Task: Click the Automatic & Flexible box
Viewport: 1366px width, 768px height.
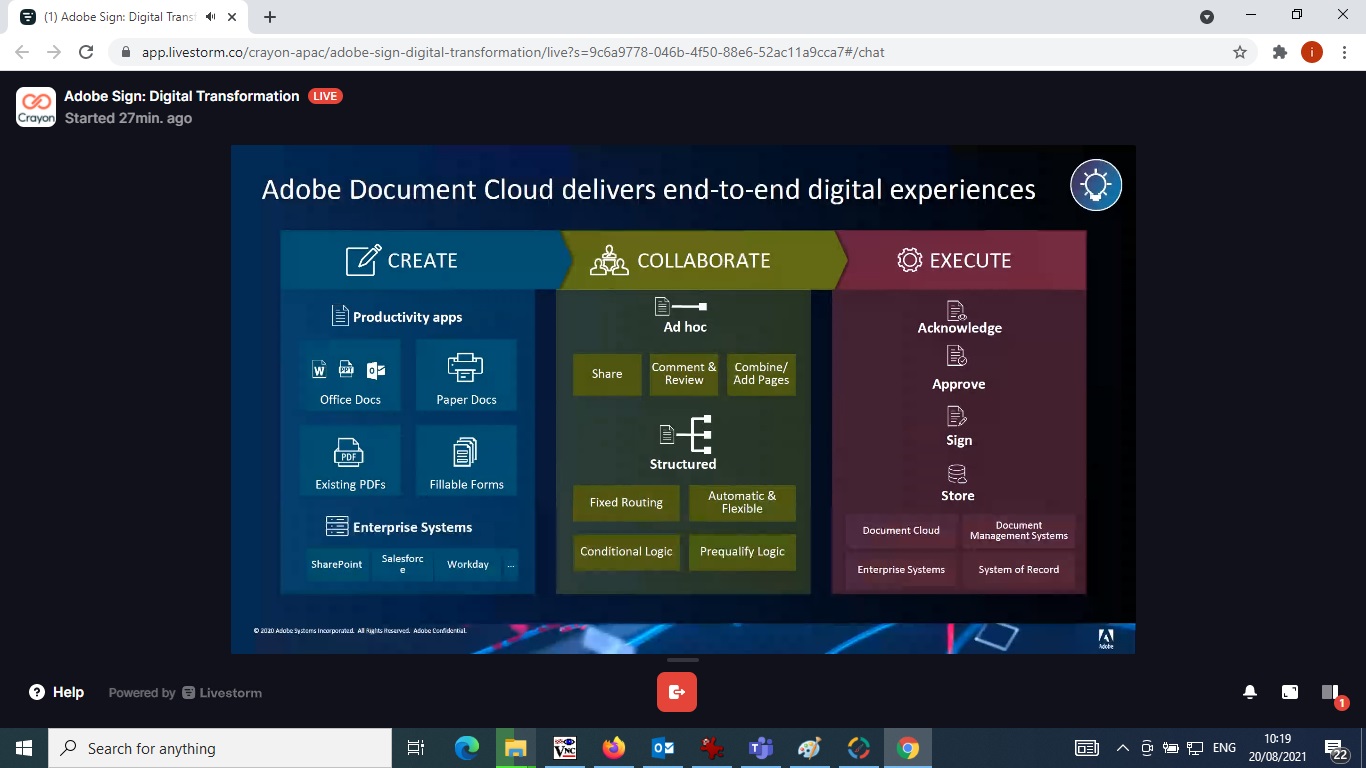Action: [742, 503]
